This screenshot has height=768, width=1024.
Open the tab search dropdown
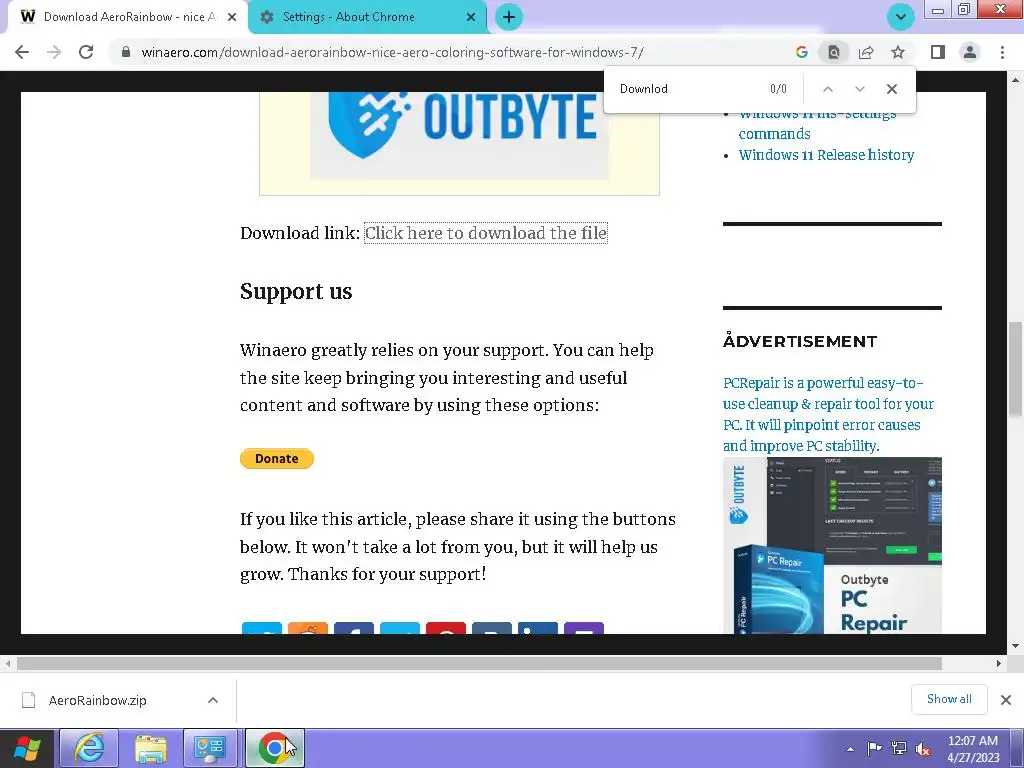click(x=900, y=17)
